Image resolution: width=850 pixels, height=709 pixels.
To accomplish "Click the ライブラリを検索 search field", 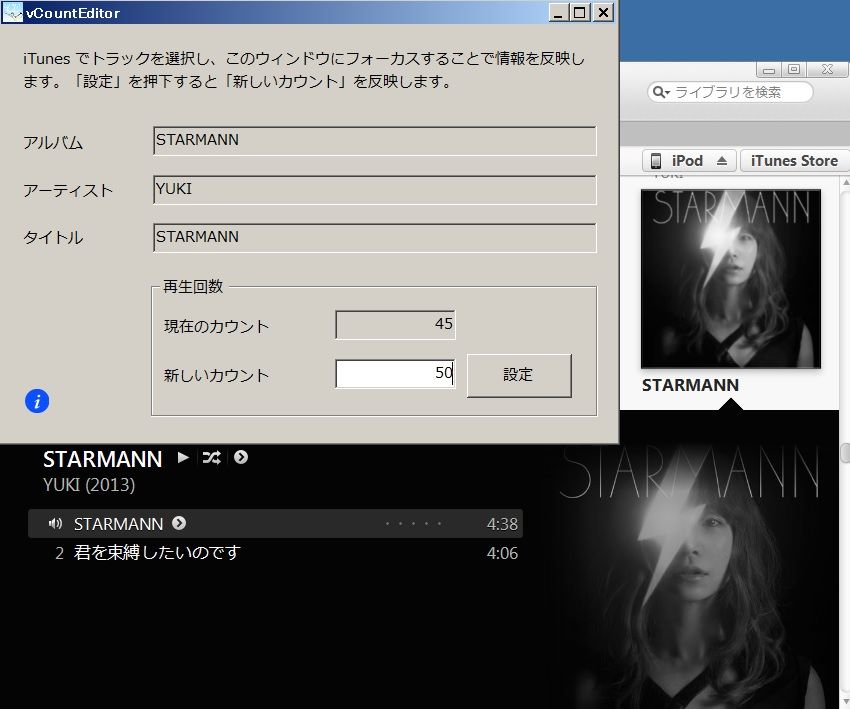I will (730, 92).
